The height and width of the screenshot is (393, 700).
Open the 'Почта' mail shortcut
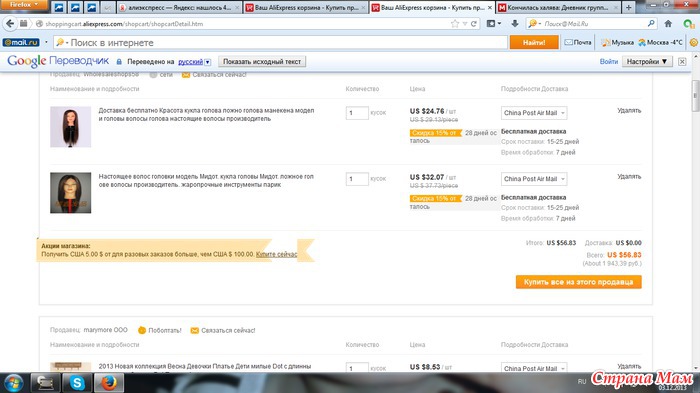coord(578,42)
